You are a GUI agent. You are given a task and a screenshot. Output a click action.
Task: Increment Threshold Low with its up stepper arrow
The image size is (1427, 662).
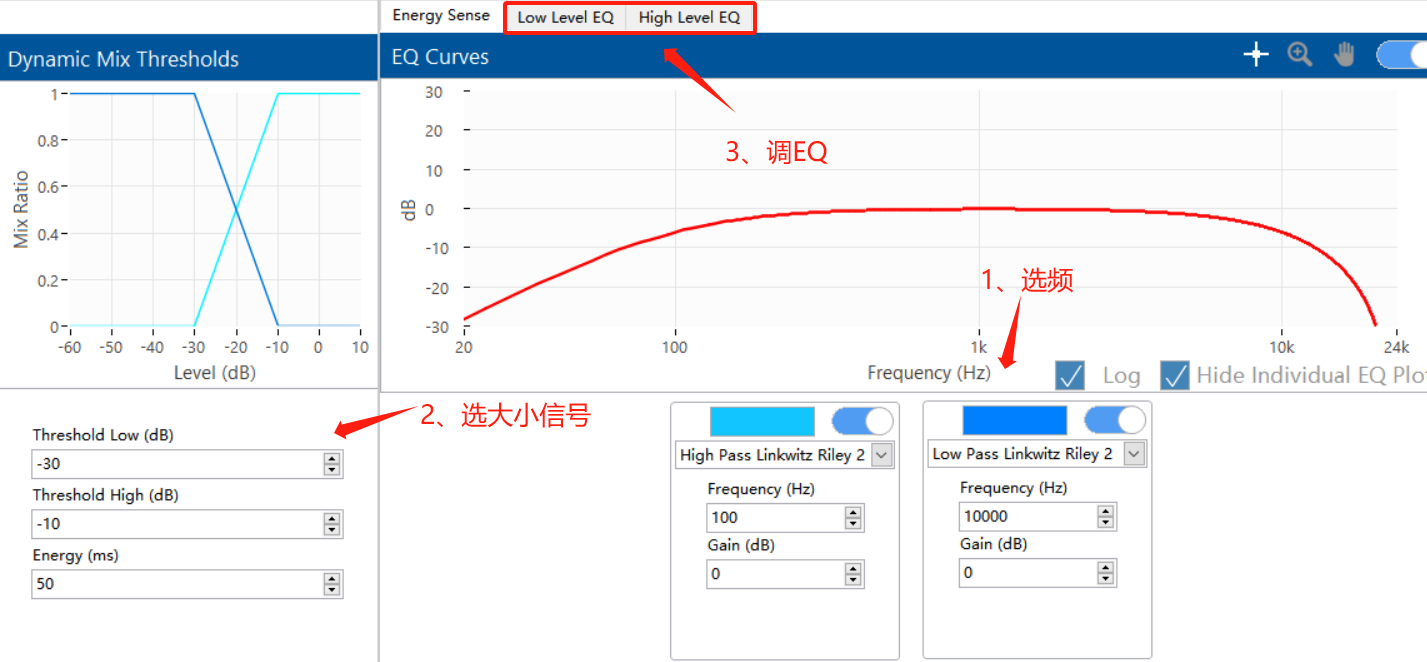coord(332,459)
